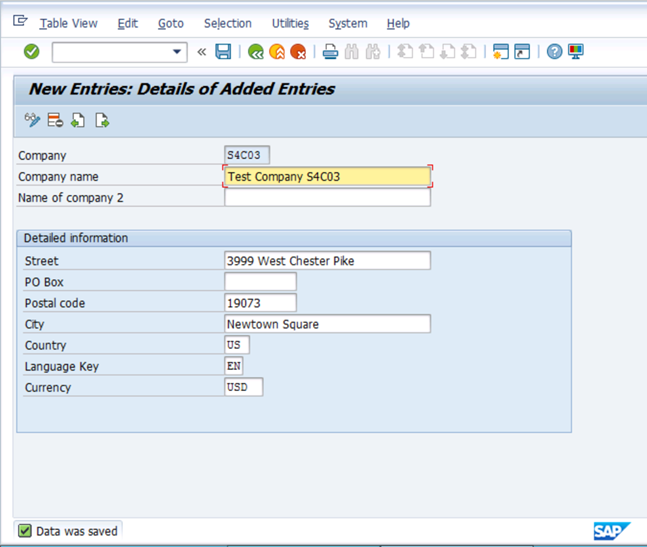Click the Previous Entry icon
The height and width of the screenshot is (547, 647).
(78, 120)
